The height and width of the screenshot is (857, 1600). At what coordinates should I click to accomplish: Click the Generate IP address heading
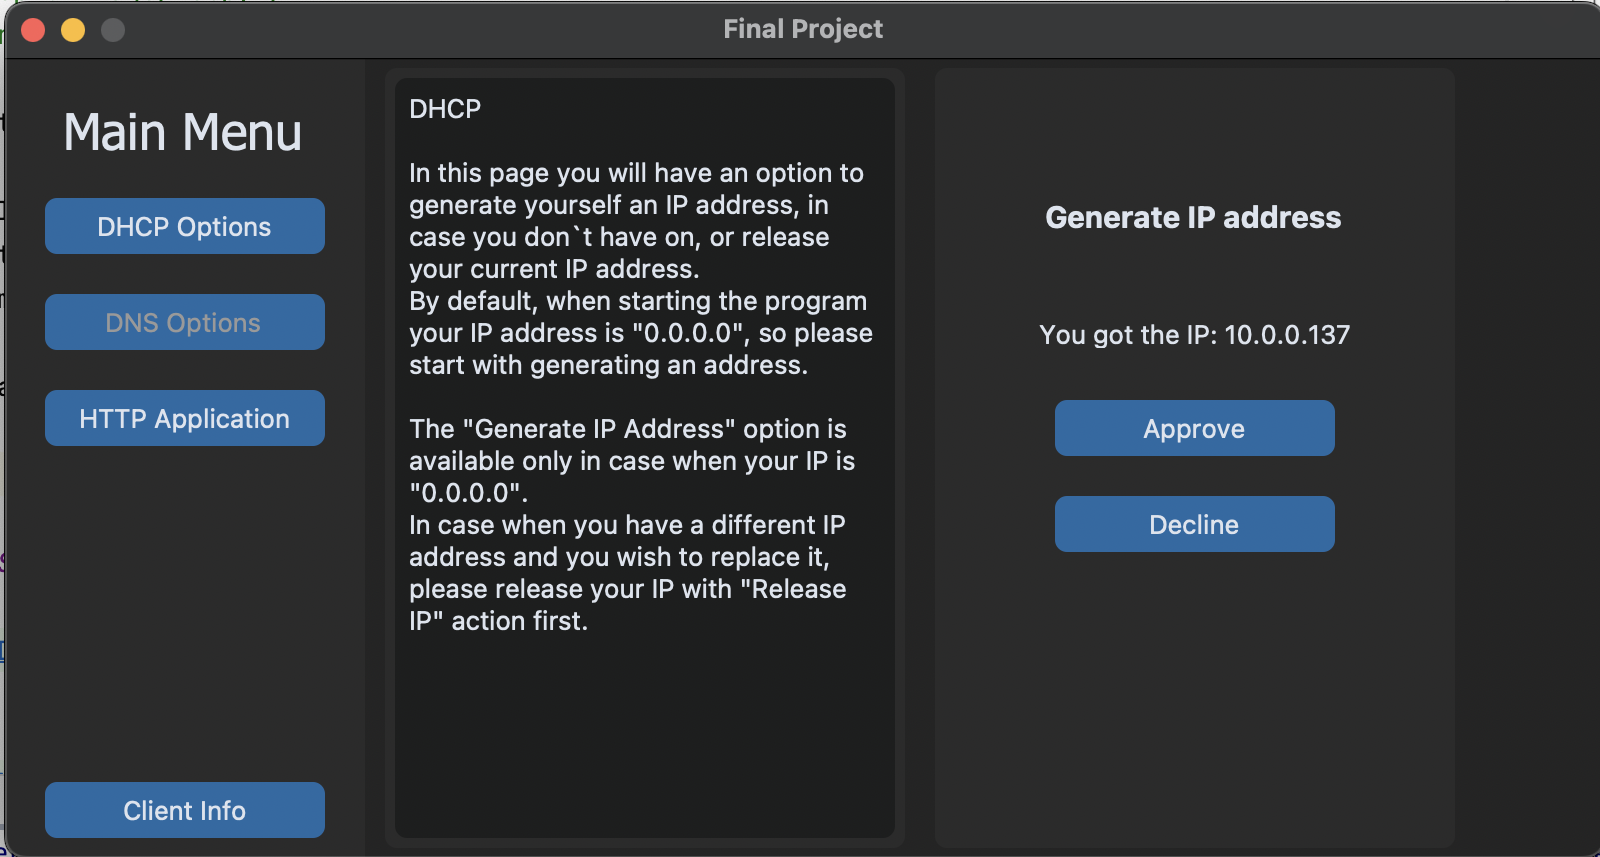(x=1193, y=217)
